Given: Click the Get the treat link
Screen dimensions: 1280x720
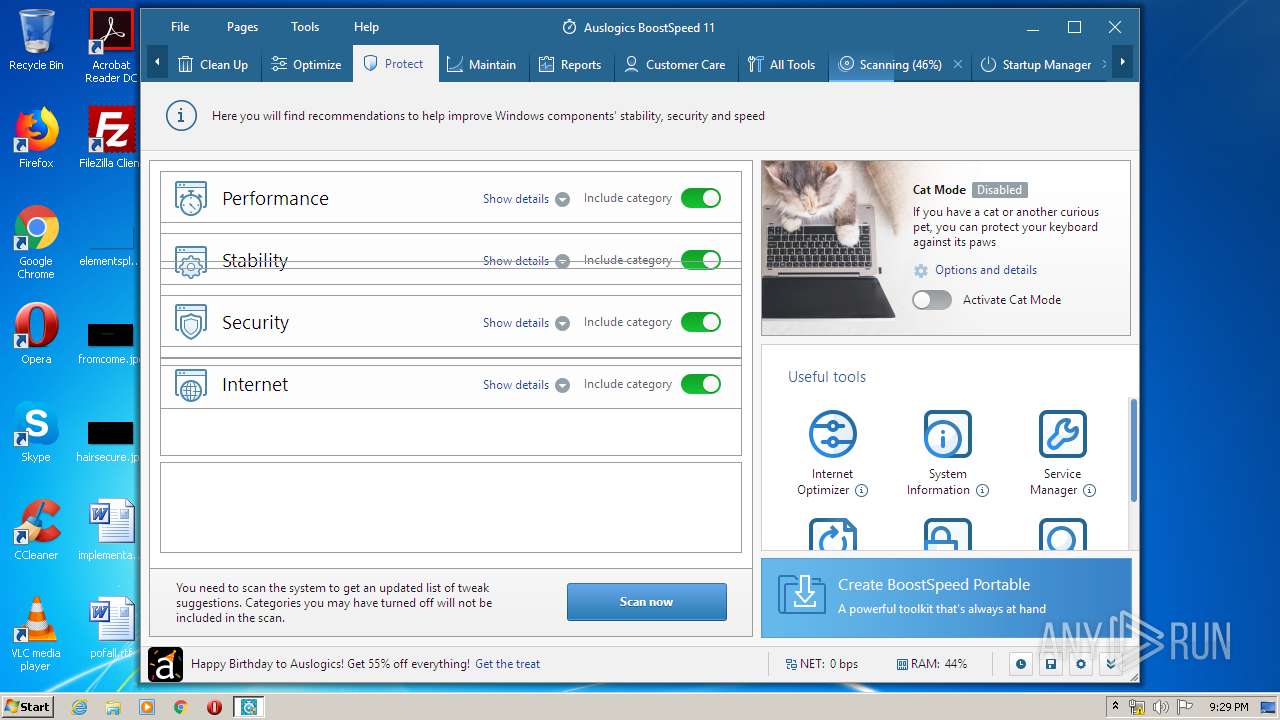Looking at the screenshot, I should pyautogui.click(x=507, y=664).
